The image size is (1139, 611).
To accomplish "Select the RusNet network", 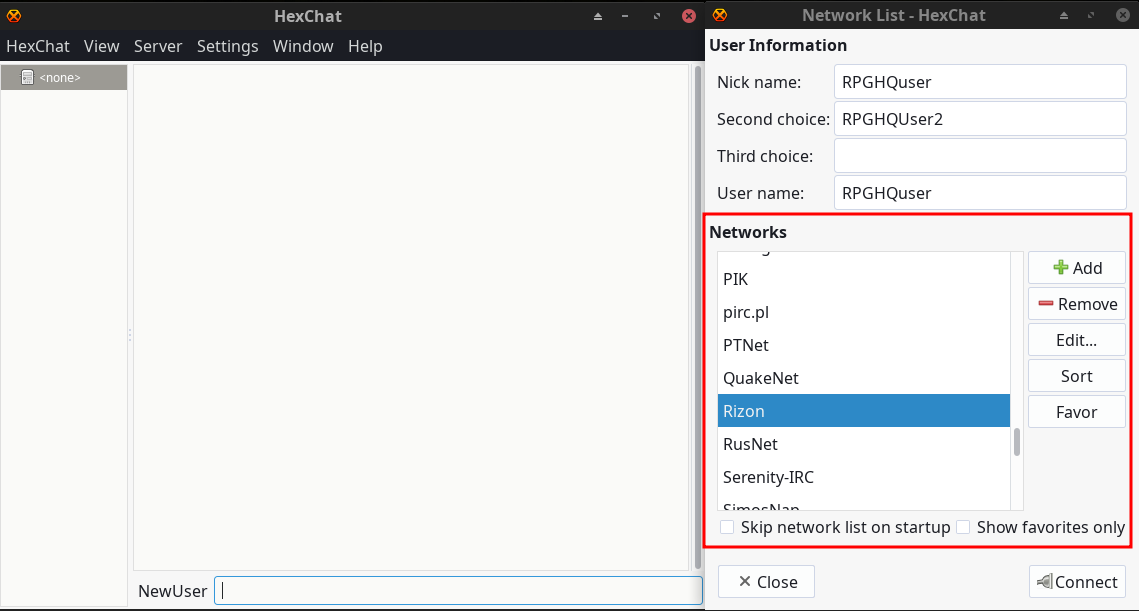I will click(864, 444).
